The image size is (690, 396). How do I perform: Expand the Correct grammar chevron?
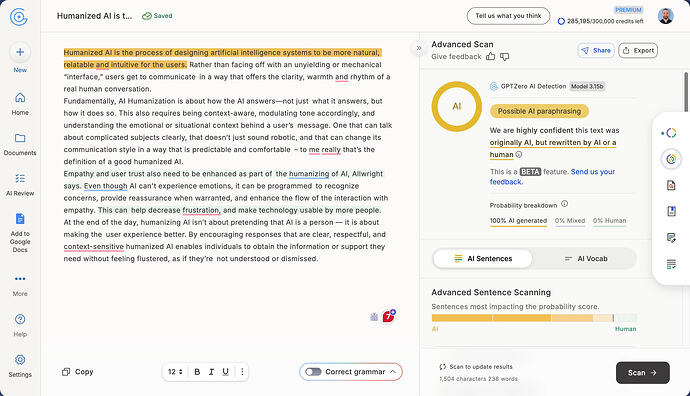(x=393, y=372)
